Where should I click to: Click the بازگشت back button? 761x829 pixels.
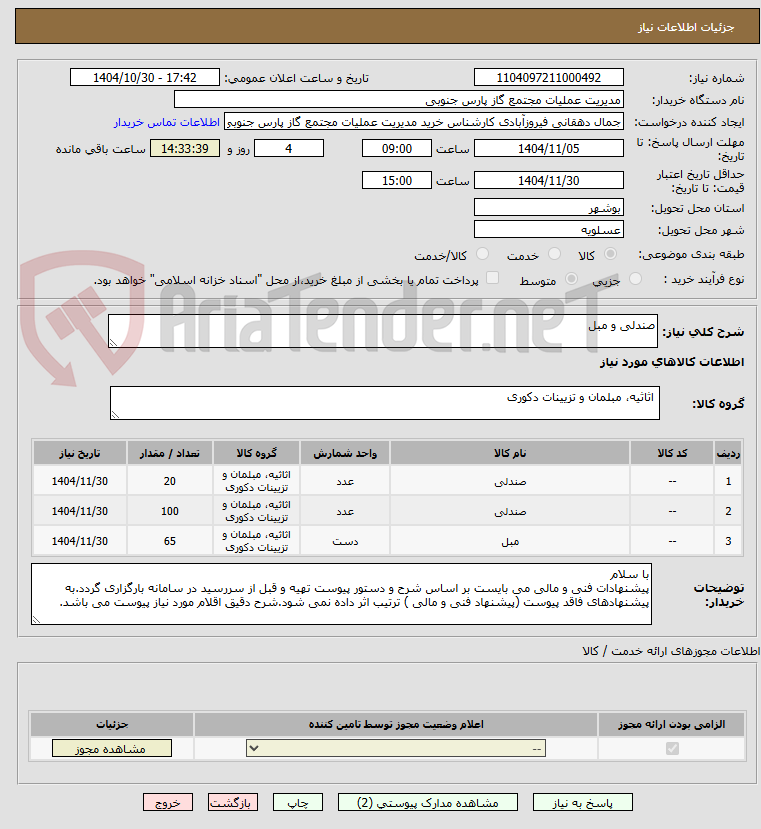233,803
